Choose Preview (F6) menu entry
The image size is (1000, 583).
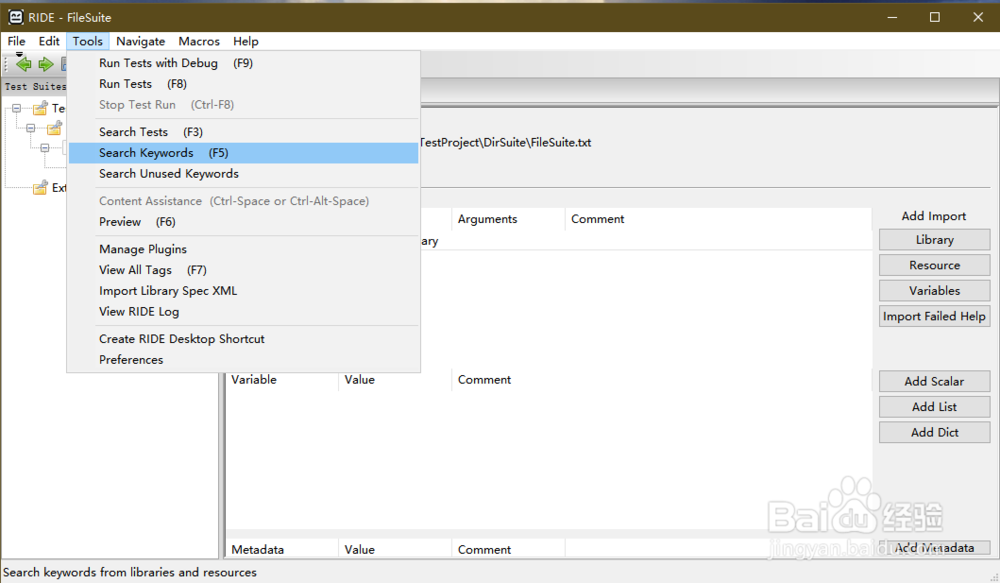(x=243, y=222)
